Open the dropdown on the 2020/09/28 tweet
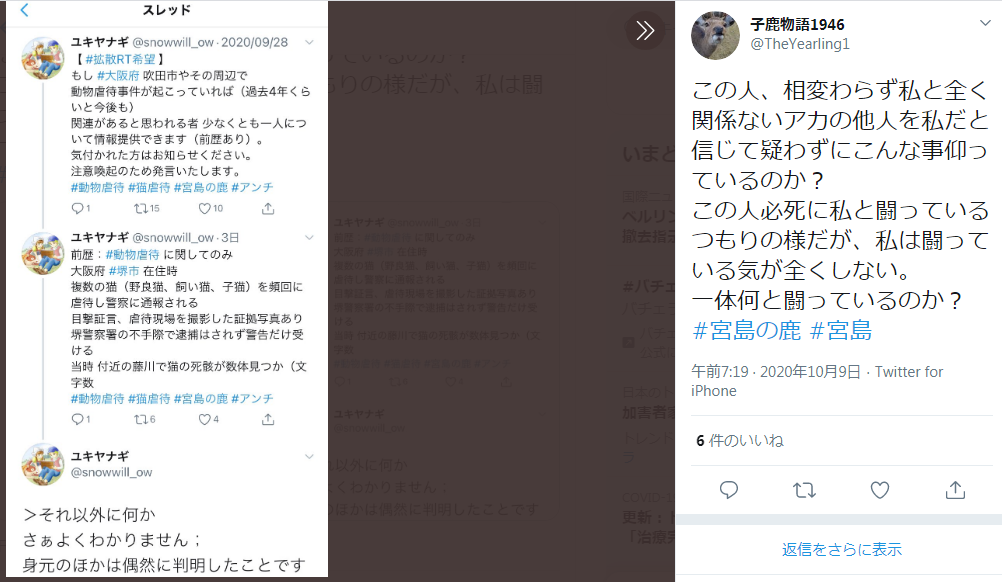The image size is (1002, 582). [309, 42]
